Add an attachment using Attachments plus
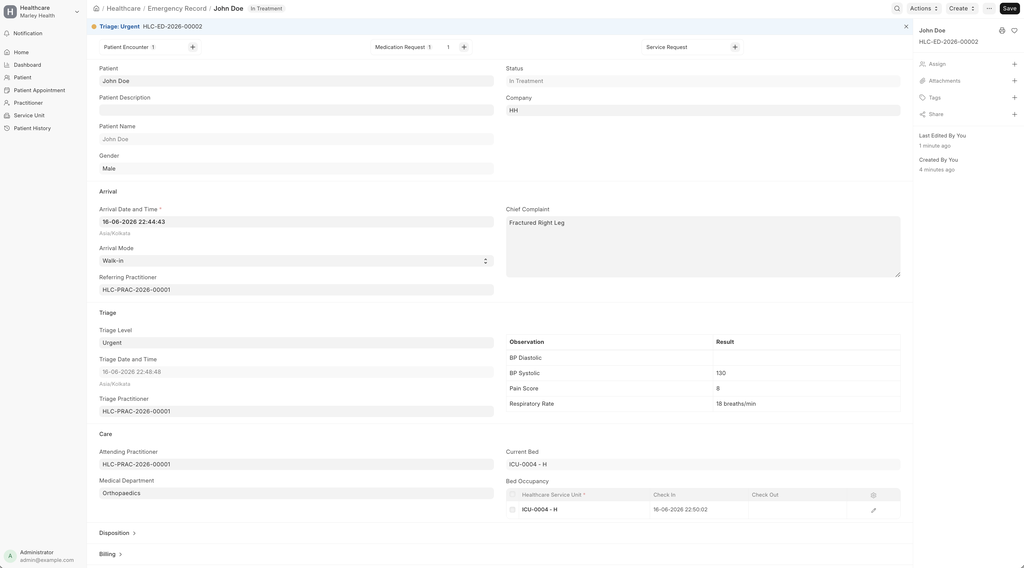Image resolution: width=1024 pixels, height=568 pixels. pyautogui.click(x=1014, y=81)
